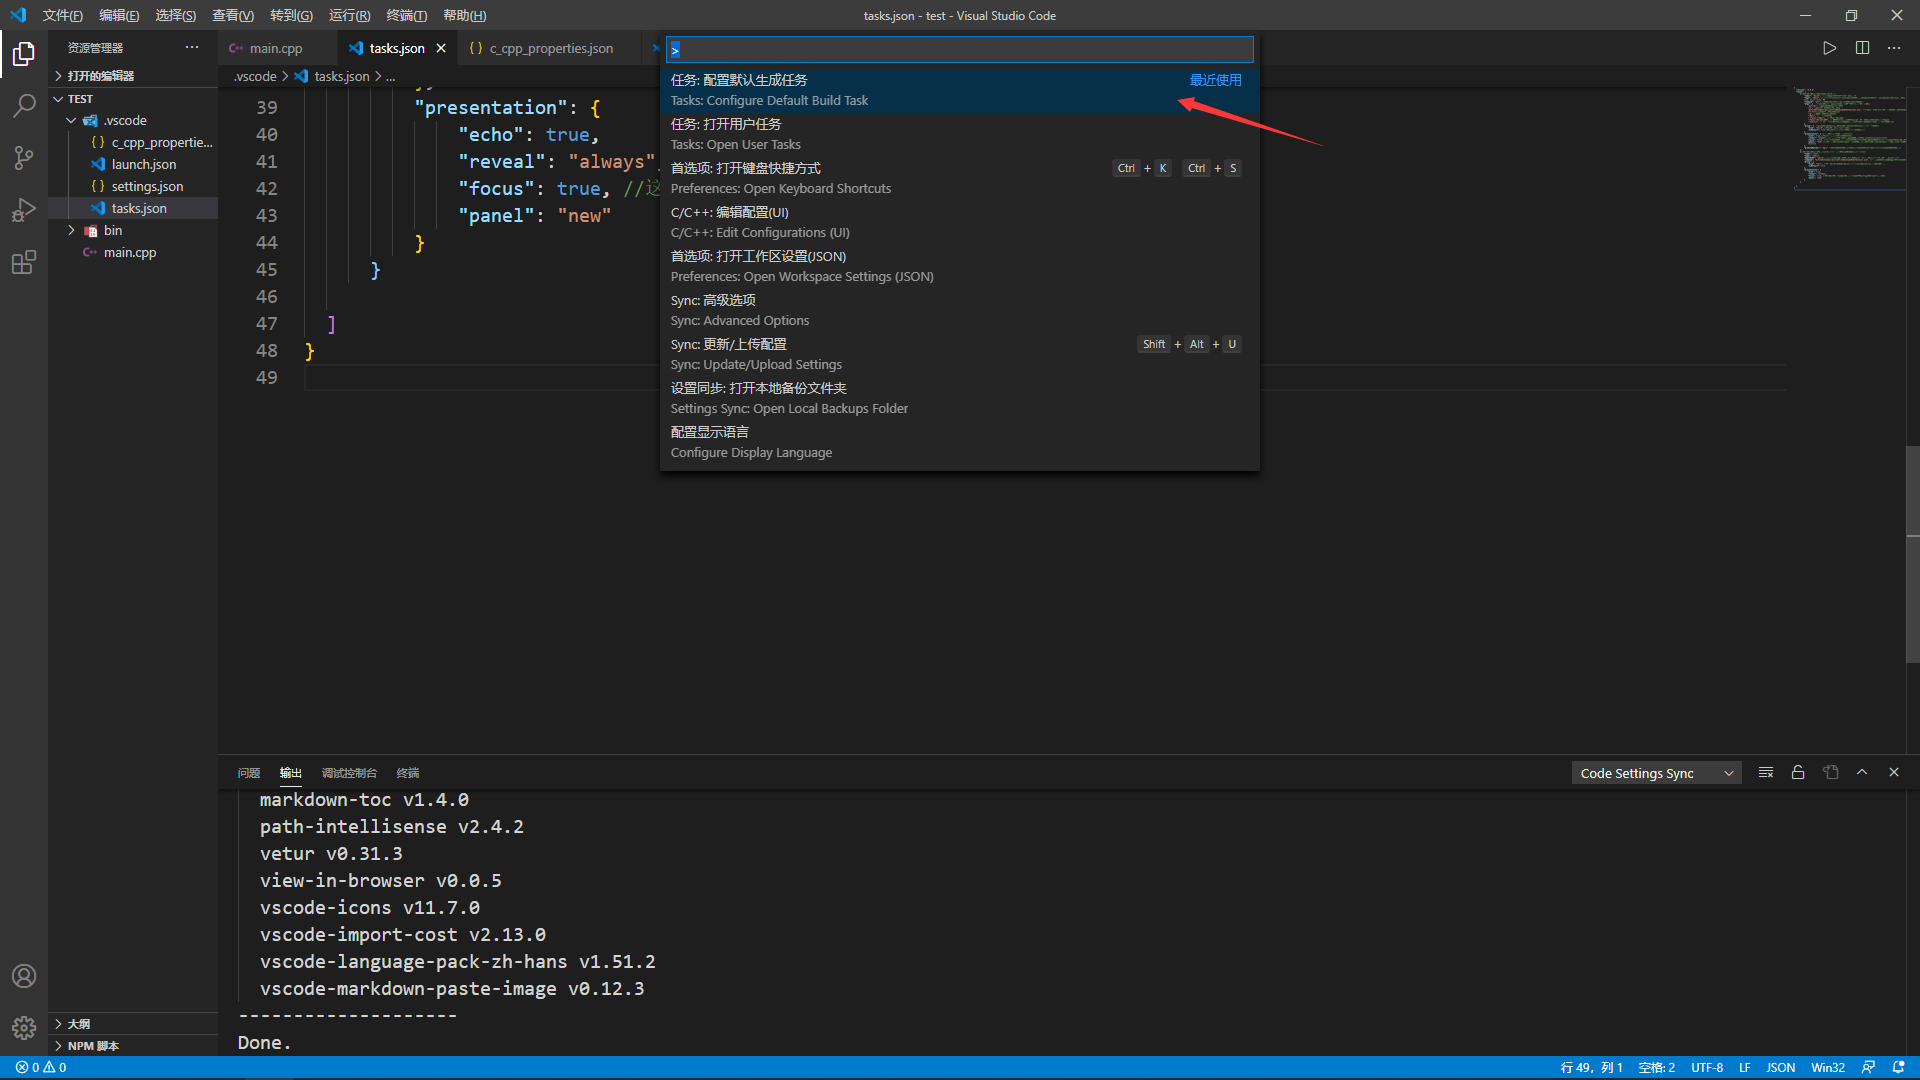Maximize the bottom panel with chevron
Screen dimensions: 1920x1080
pos(1862,772)
